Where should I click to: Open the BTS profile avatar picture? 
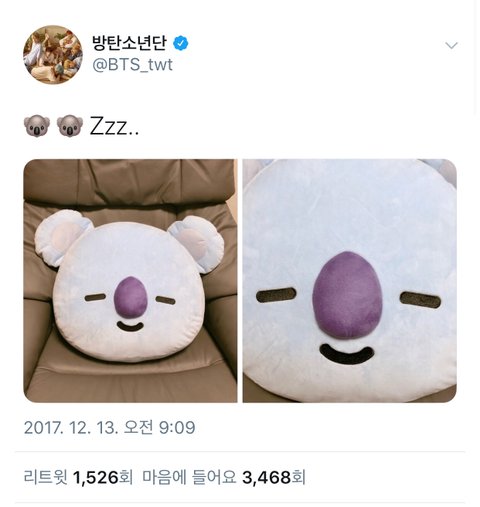53,55
